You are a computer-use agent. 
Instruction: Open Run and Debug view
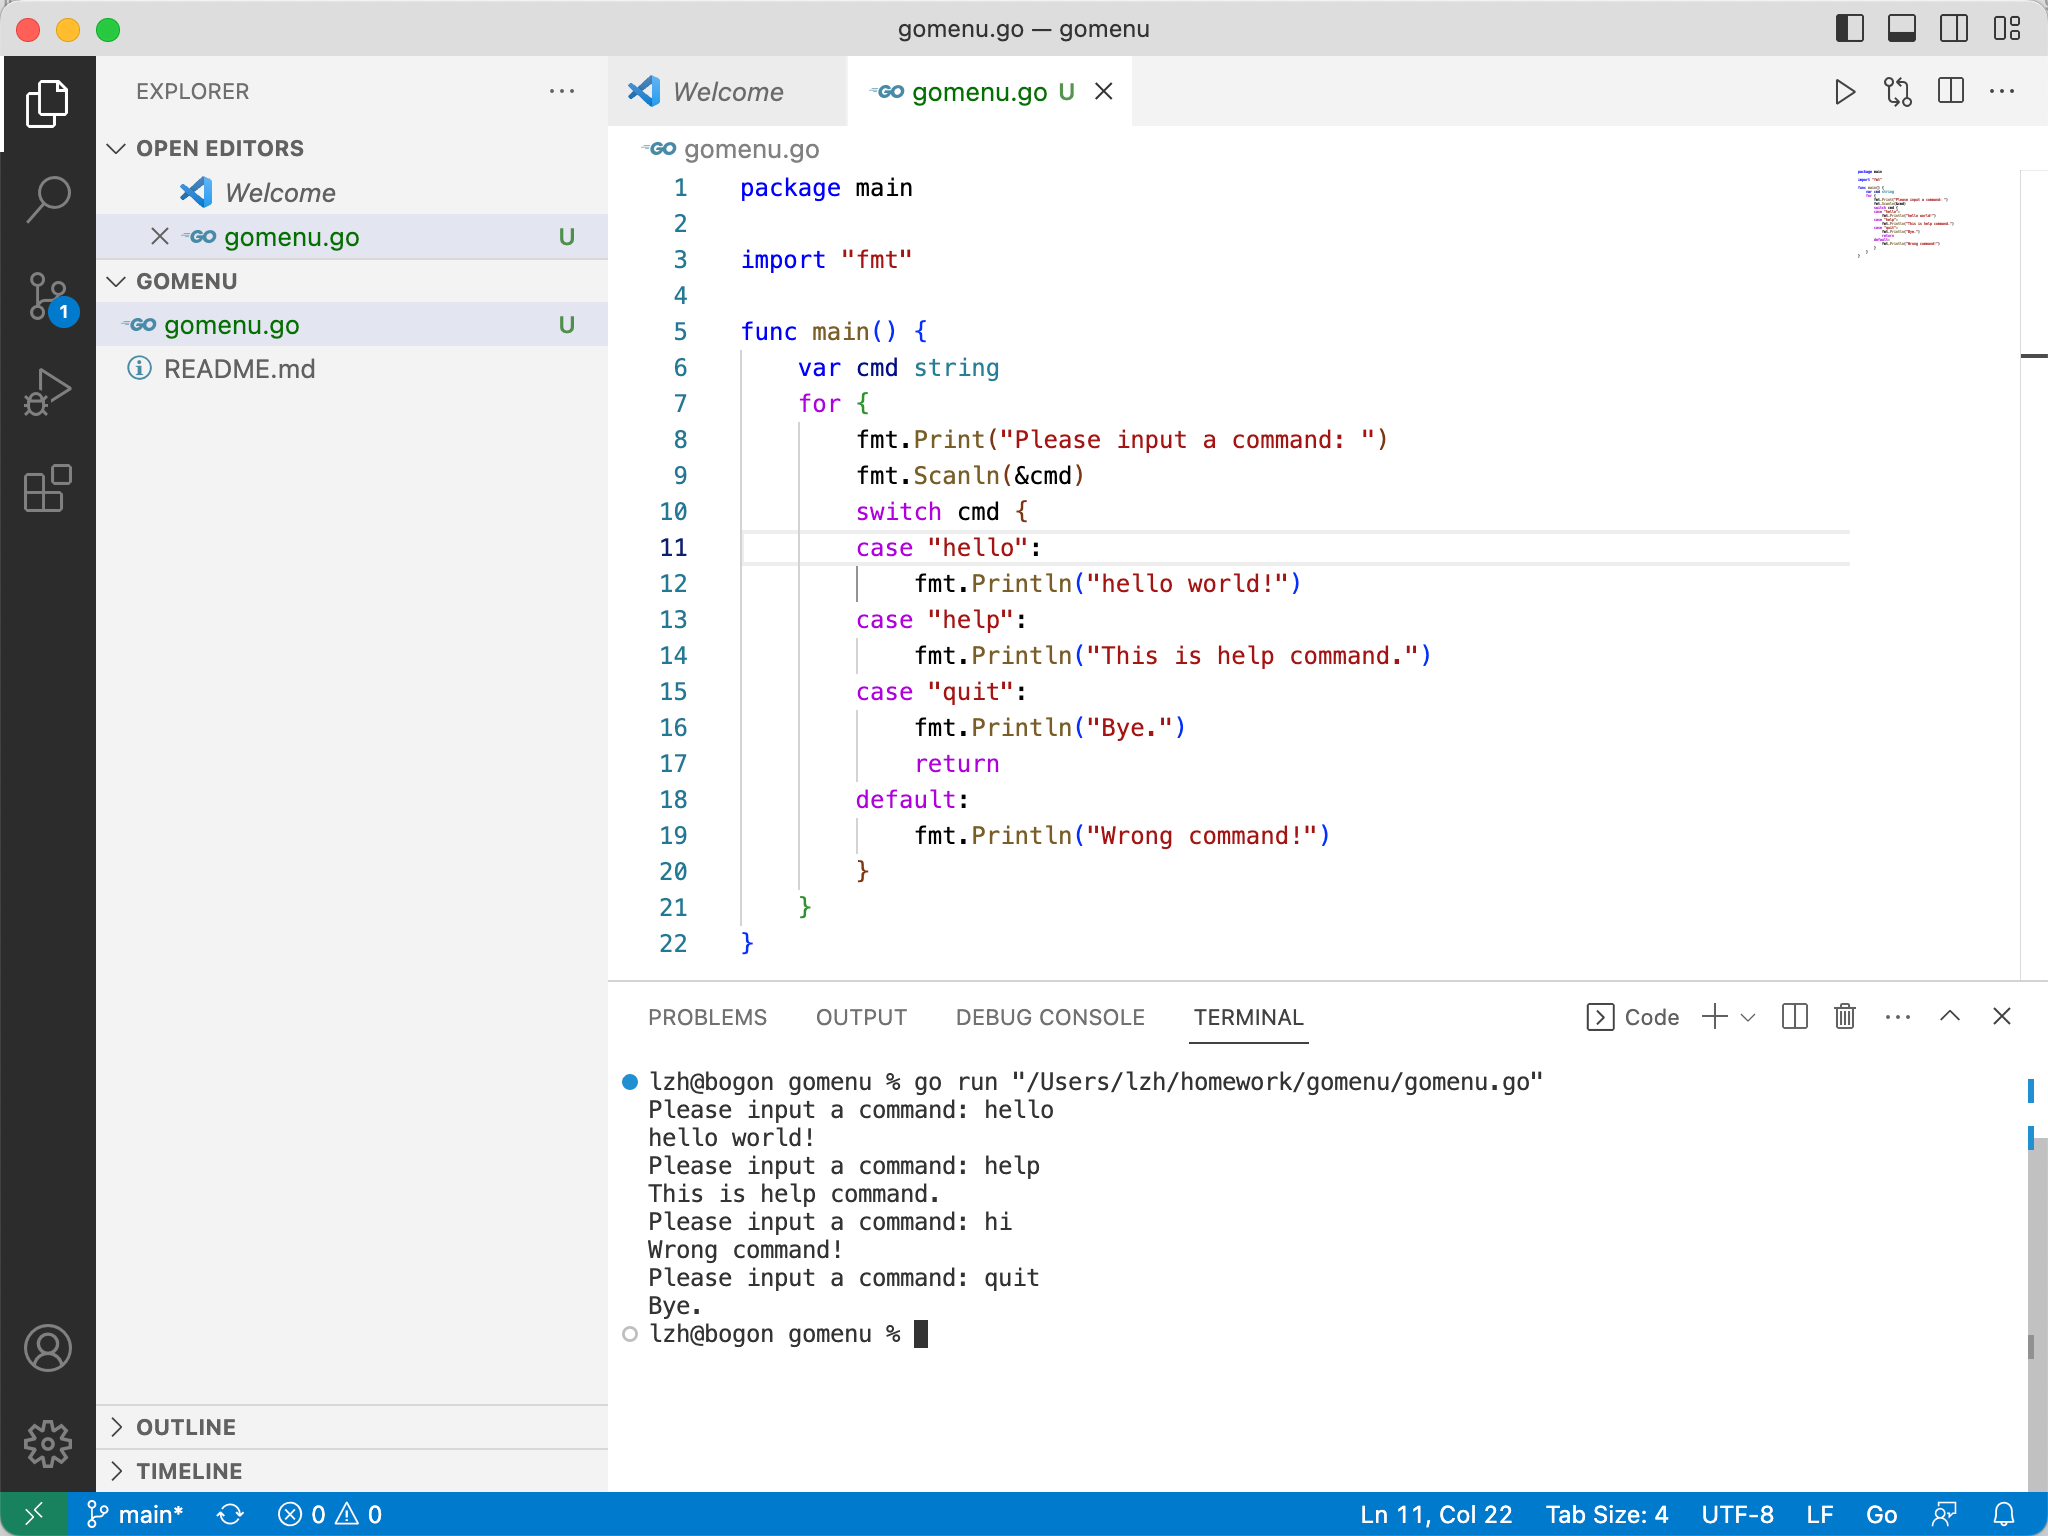47,392
